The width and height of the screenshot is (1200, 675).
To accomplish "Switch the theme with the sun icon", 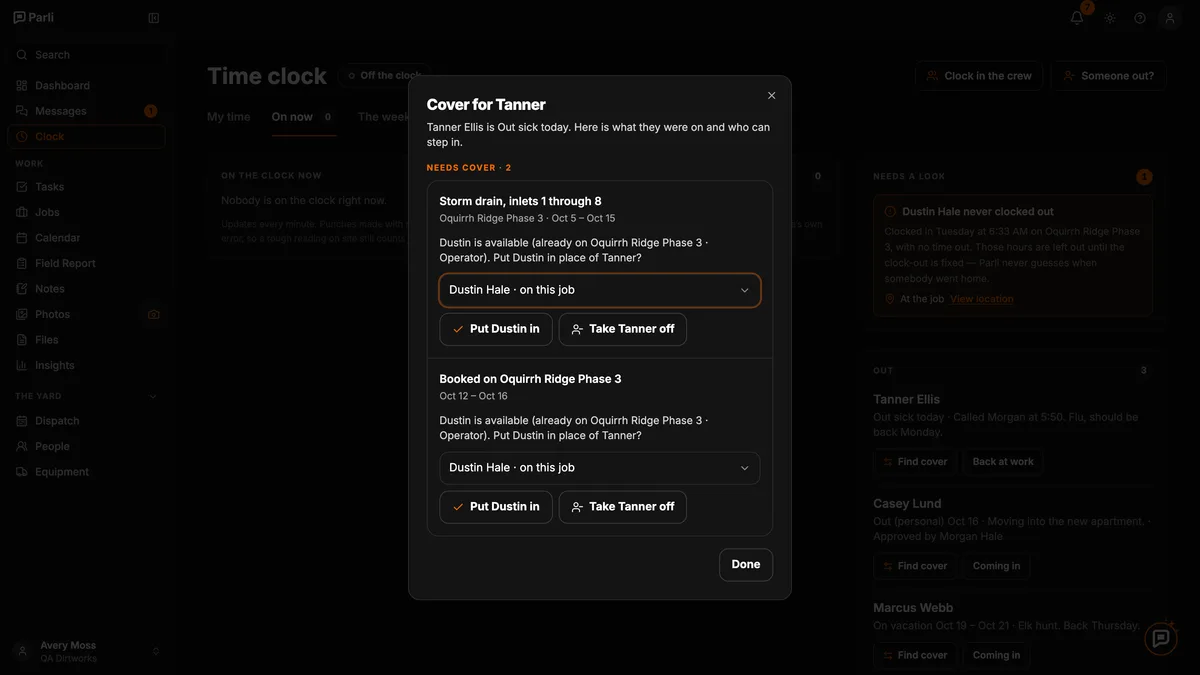I will point(1110,18).
